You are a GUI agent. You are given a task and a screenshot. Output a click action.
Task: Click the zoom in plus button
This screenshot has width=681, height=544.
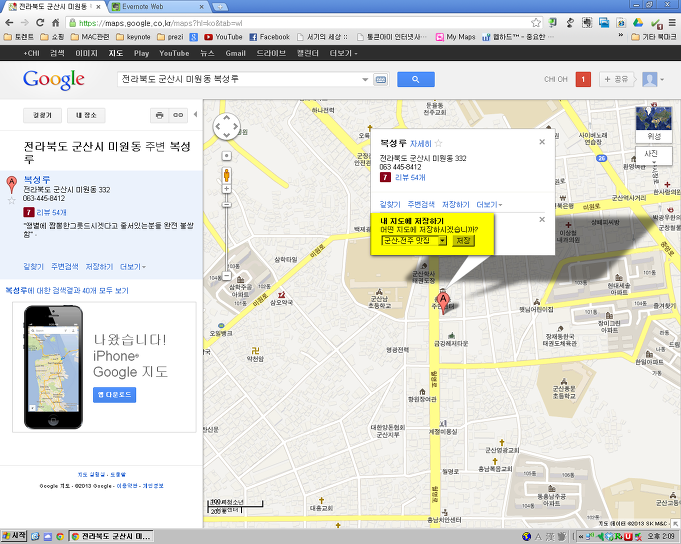[226, 189]
